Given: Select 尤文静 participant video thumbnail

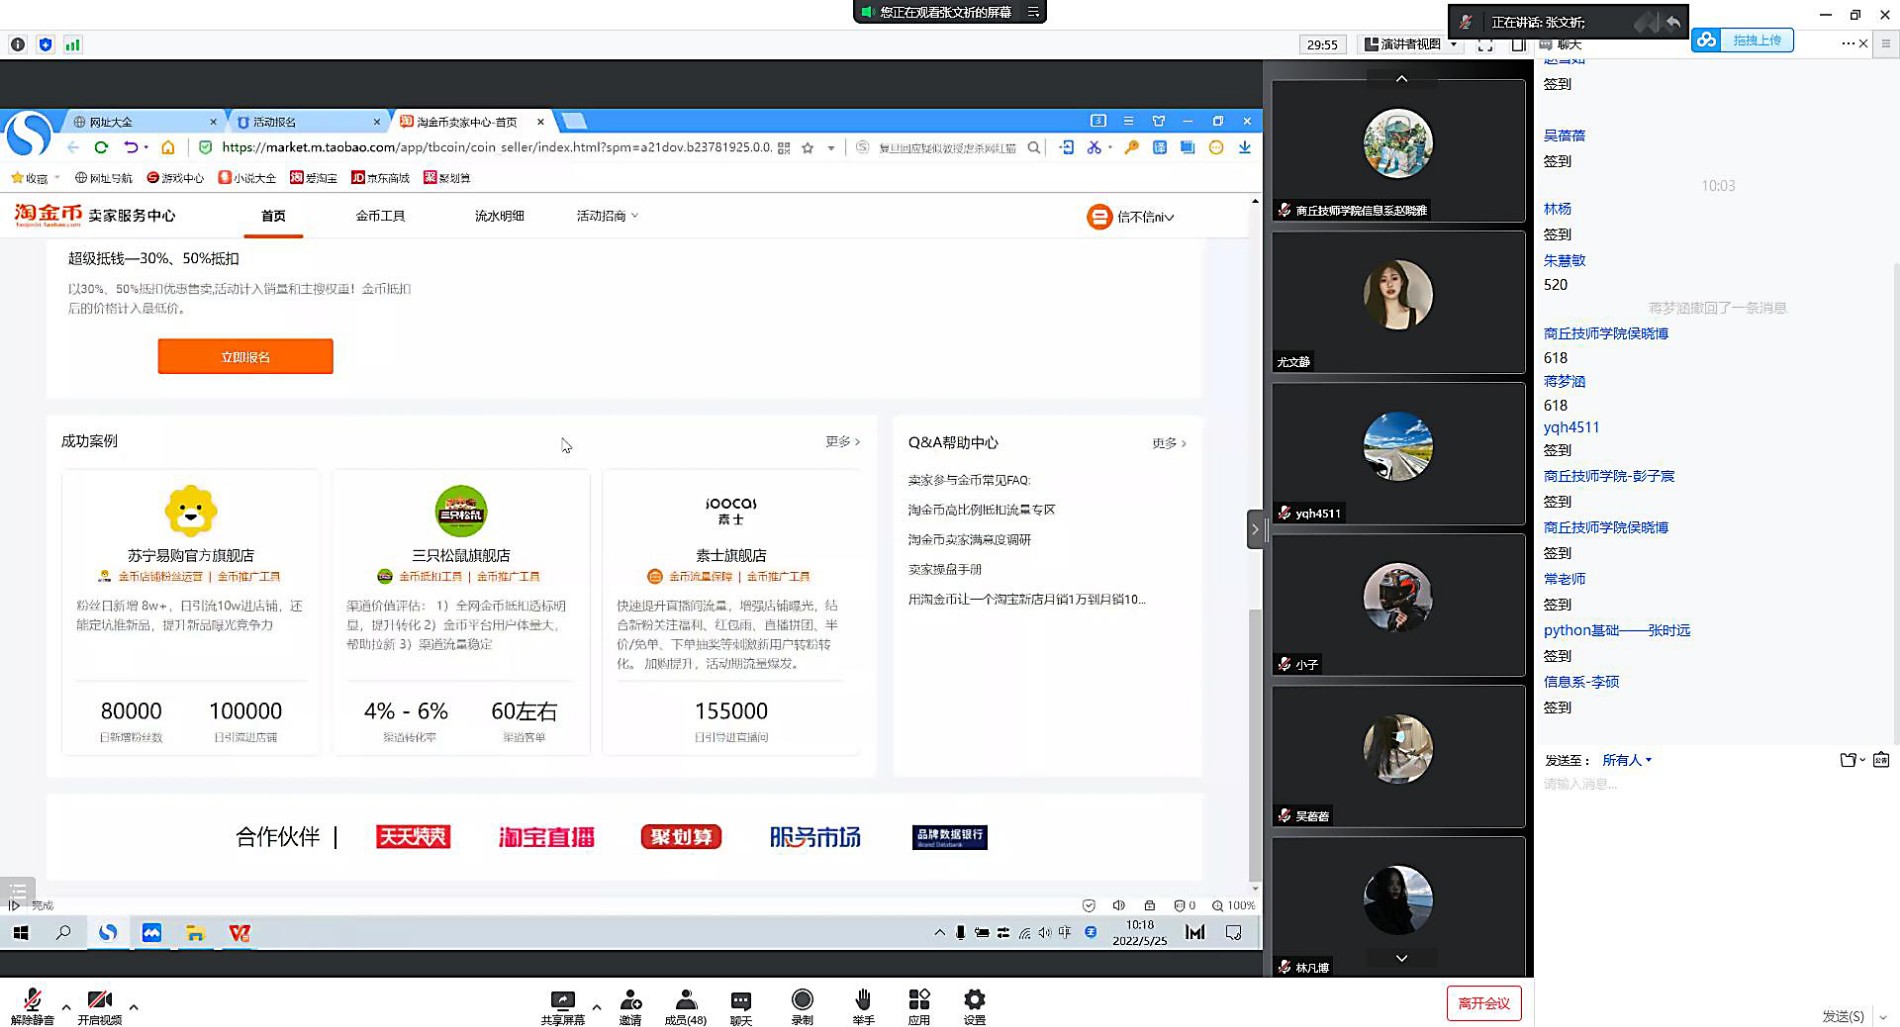Looking at the screenshot, I should pos(1398,302).
